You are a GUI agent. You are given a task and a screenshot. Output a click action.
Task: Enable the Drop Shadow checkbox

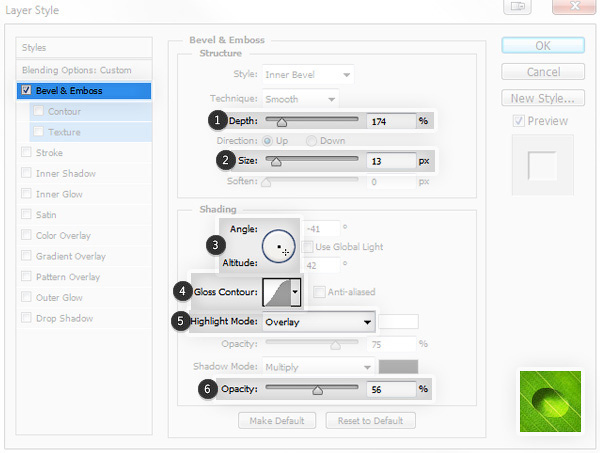point(26,318)
